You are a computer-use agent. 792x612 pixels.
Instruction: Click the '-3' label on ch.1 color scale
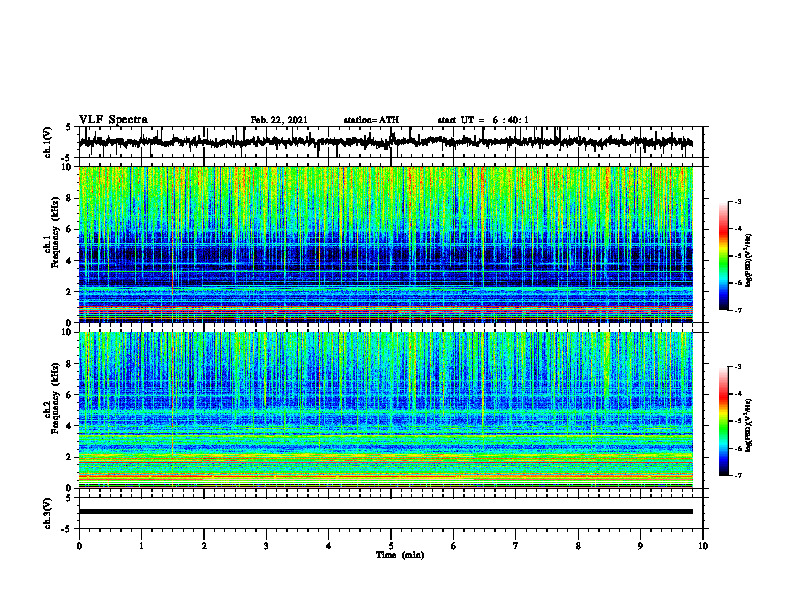pyautogui.click(x=737, y=202)
